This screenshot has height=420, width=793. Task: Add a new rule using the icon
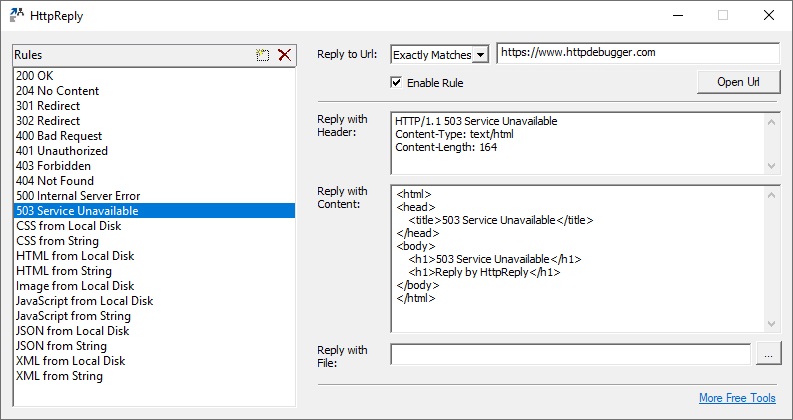coord(262,55)
